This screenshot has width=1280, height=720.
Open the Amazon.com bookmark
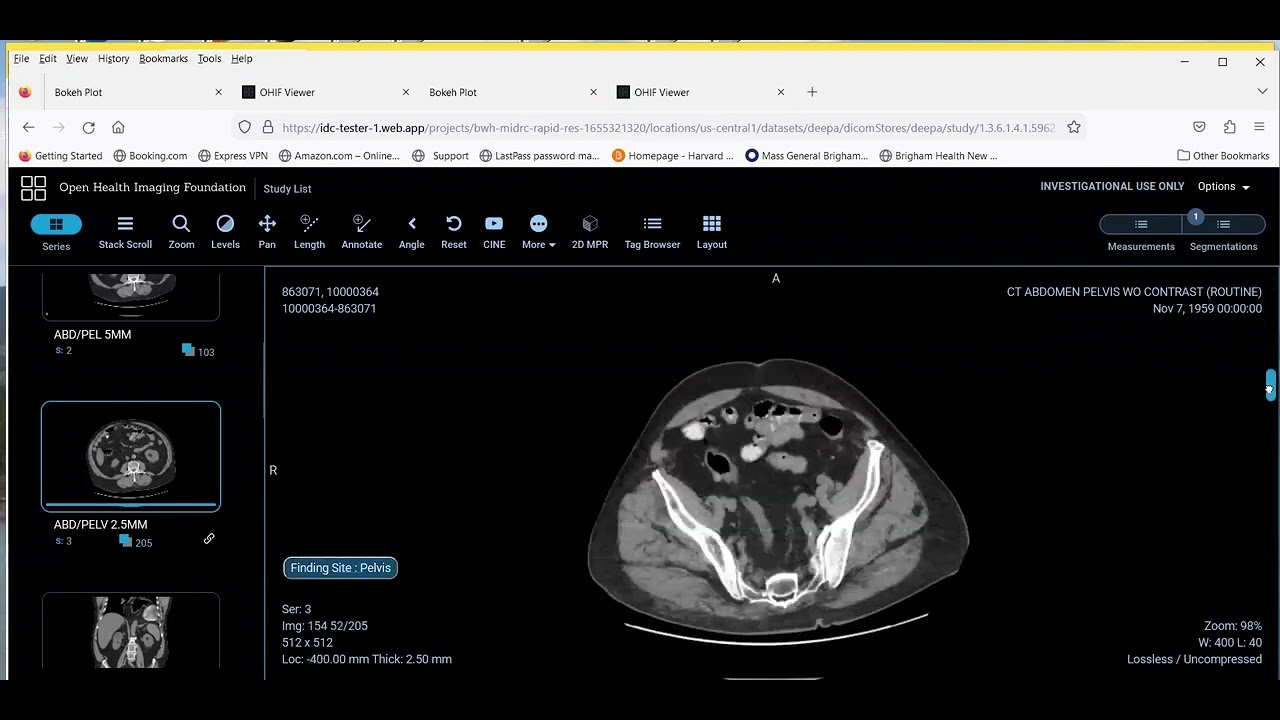[339, 156]
